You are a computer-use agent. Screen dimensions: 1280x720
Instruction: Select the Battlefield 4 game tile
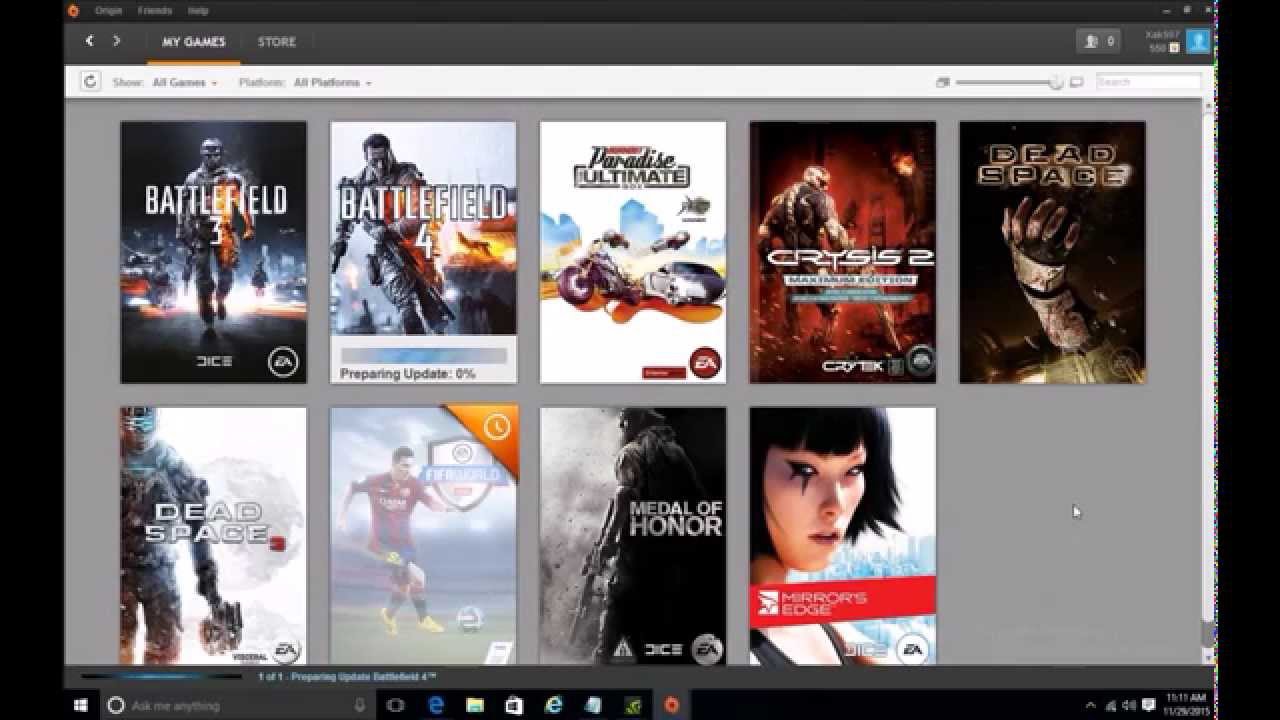pyautogui.click(x=424, y=252)
